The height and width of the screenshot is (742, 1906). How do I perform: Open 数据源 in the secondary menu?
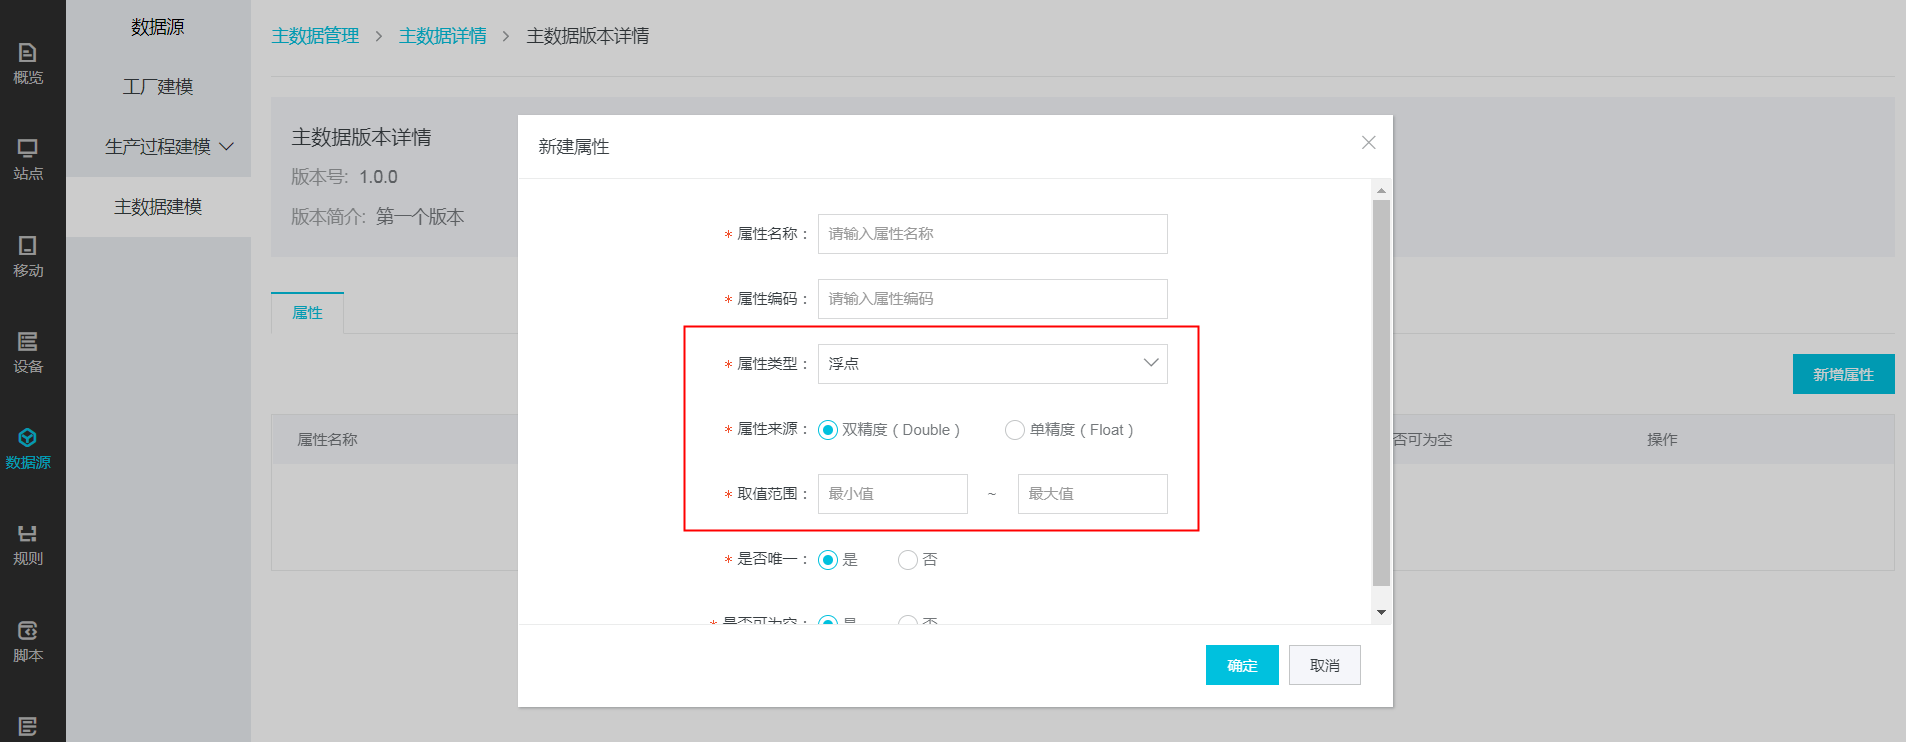tap(158, 27)
